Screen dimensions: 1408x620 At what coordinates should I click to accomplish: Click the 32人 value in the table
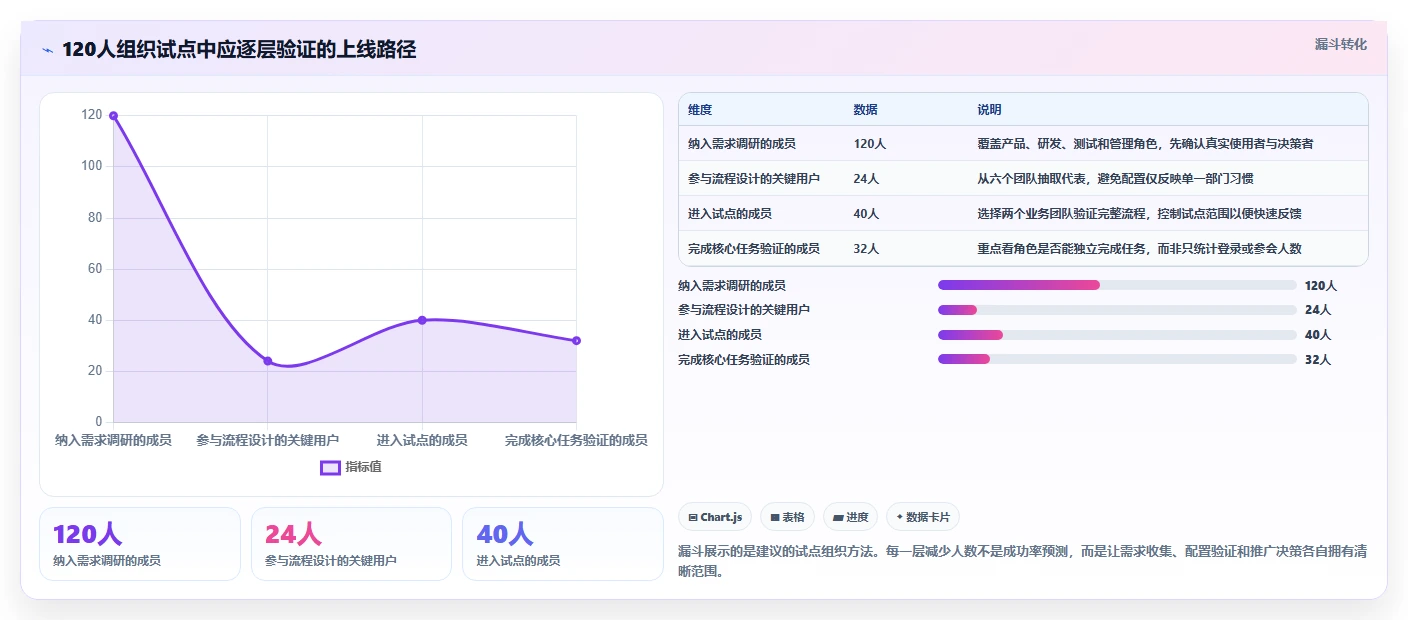tap(866, 249)
